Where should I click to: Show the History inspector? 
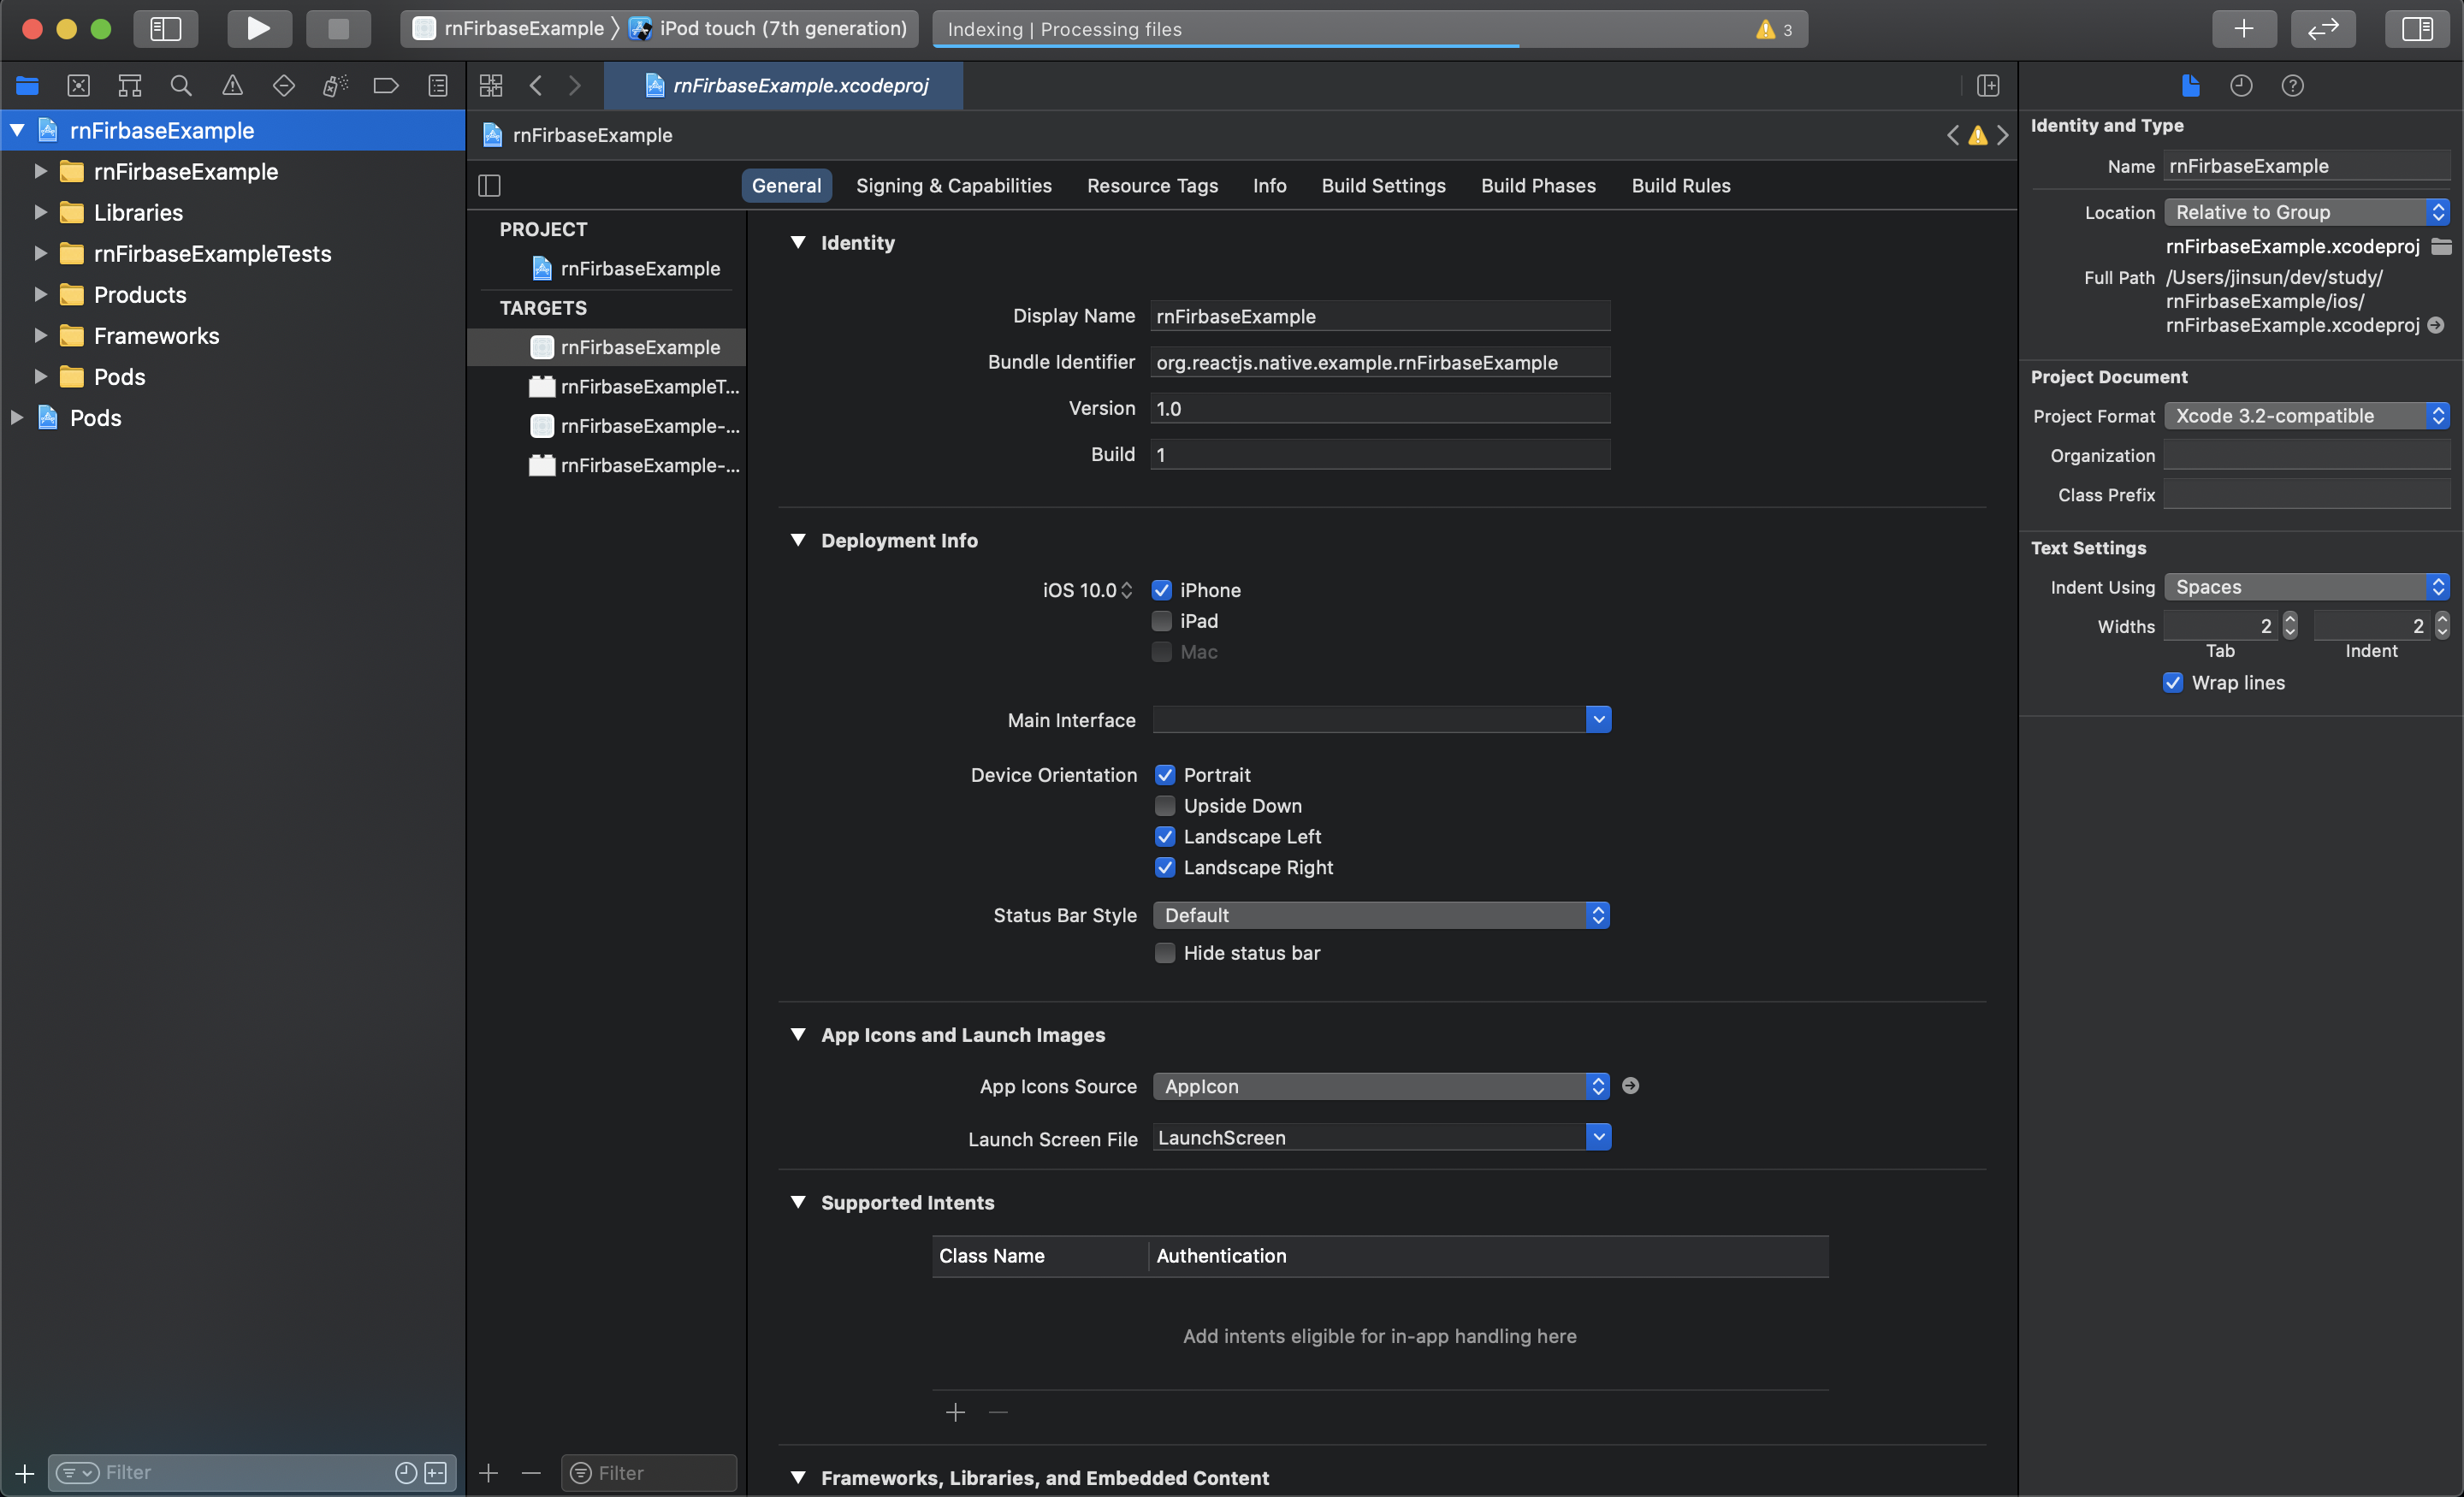click(2241, 86)
